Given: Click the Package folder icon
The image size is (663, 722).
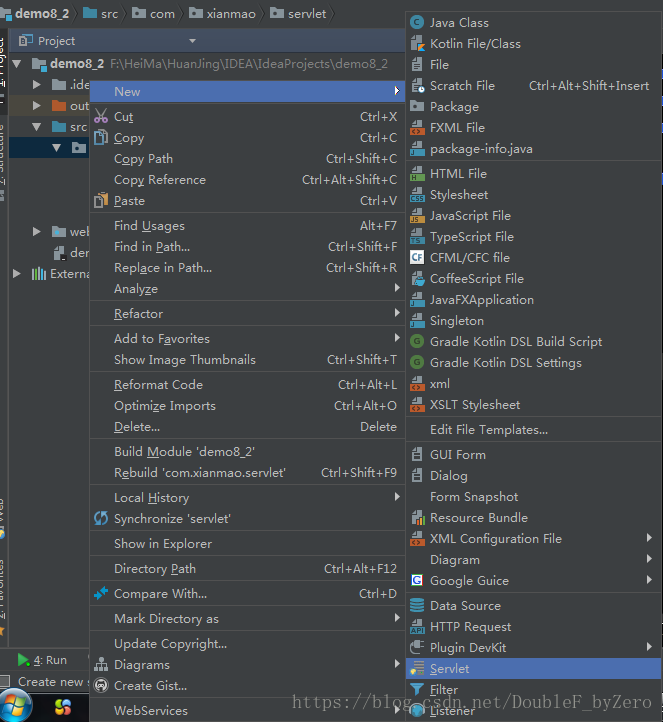Looking at the screenshot, I should (417, 106).
